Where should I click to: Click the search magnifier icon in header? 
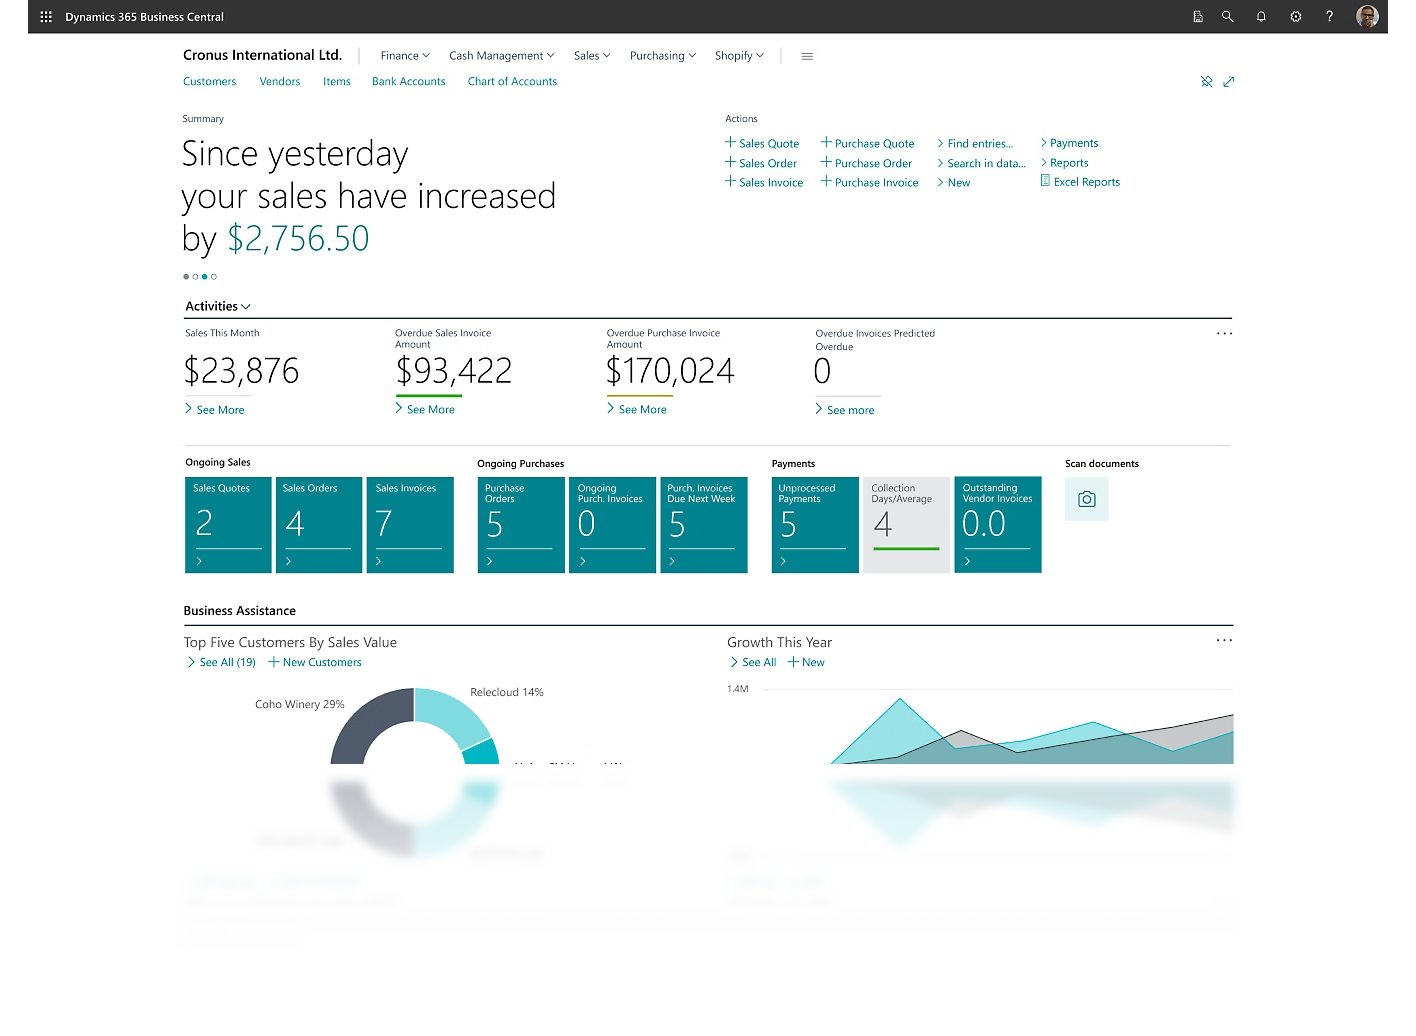click(x=1227, y=17)
